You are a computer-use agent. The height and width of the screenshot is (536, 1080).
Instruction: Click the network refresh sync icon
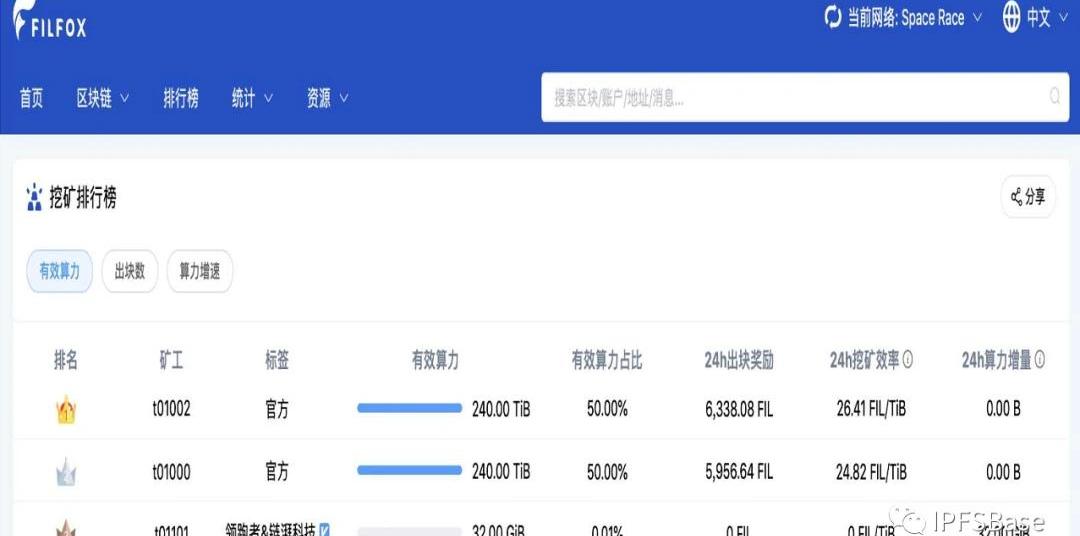click(832, 17)
